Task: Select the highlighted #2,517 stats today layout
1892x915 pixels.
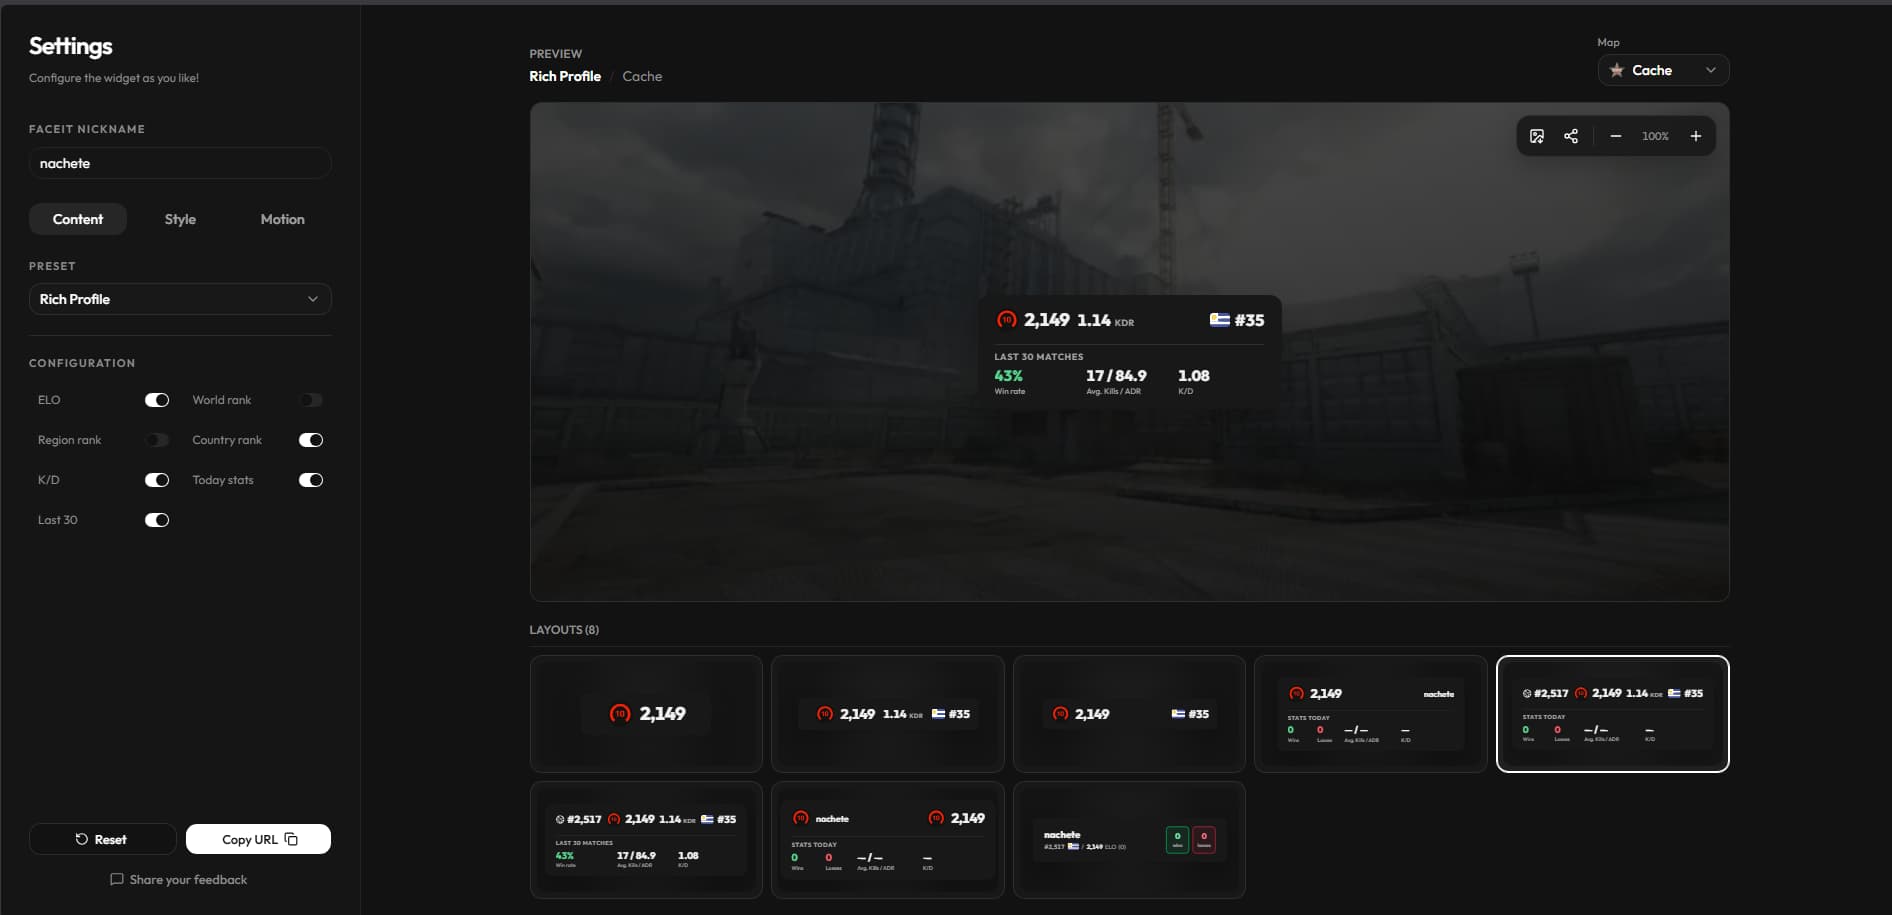Action: pyautogui.click(x=1613, y=714)
